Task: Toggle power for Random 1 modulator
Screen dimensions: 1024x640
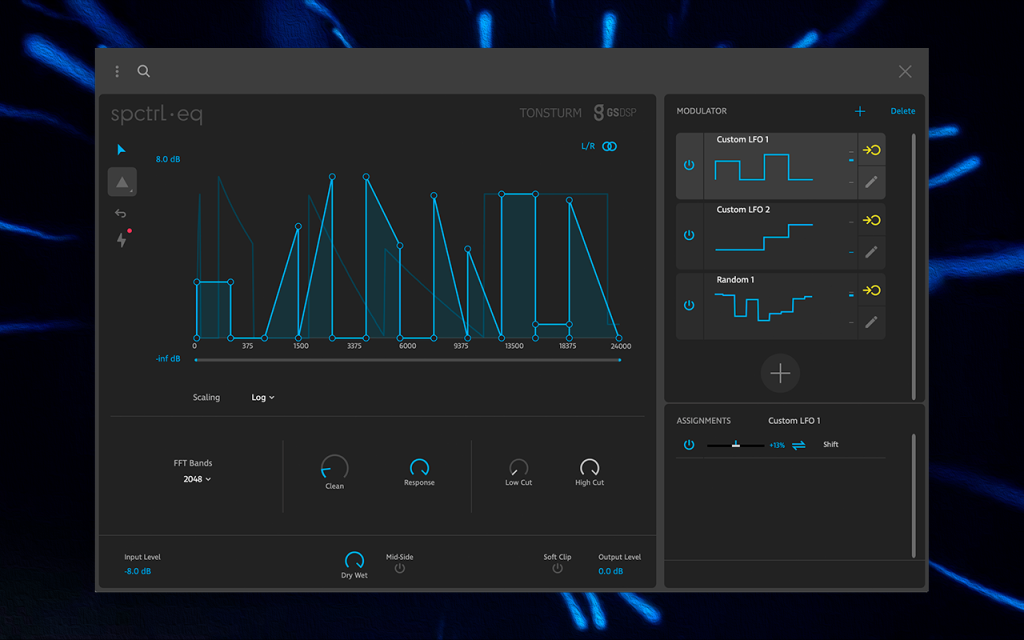Action: (x=689, y=305)
